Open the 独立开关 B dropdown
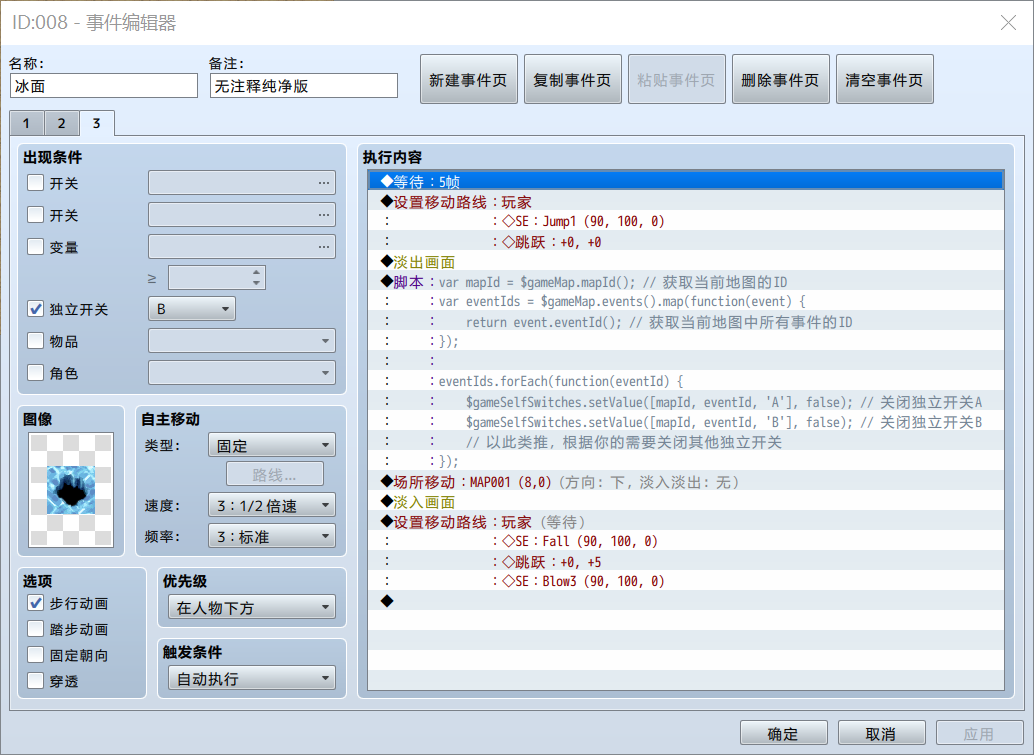 click(x=192, y=309)
